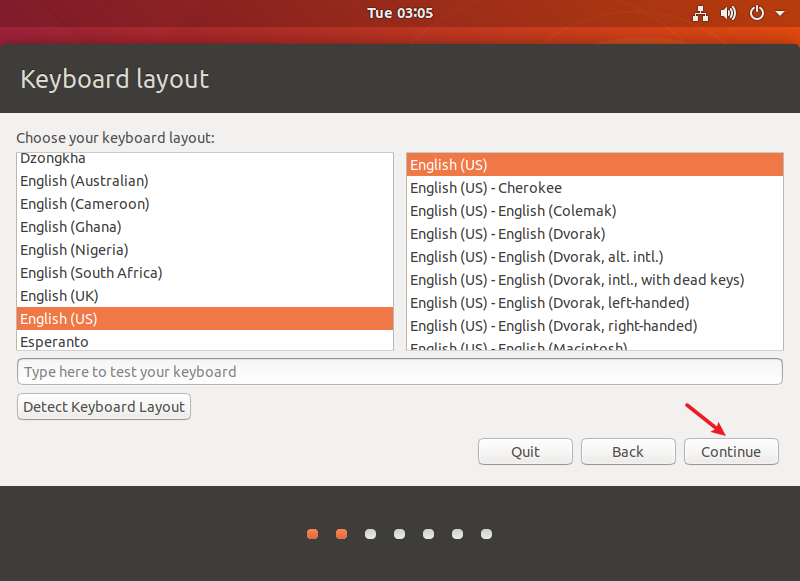Open the clock showing Tue 03:05
Image resolution: width=800 pixels, height=581 pixels.
(399, 13)
